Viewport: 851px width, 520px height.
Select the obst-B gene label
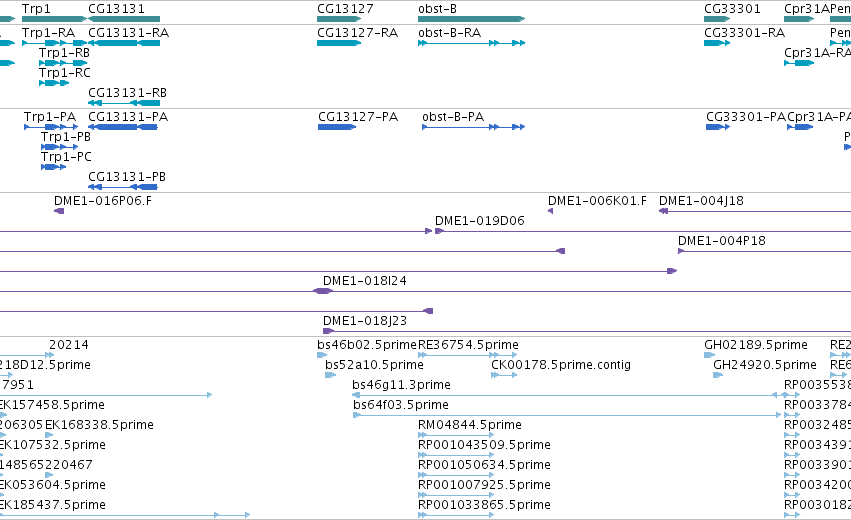pos(437,9)
